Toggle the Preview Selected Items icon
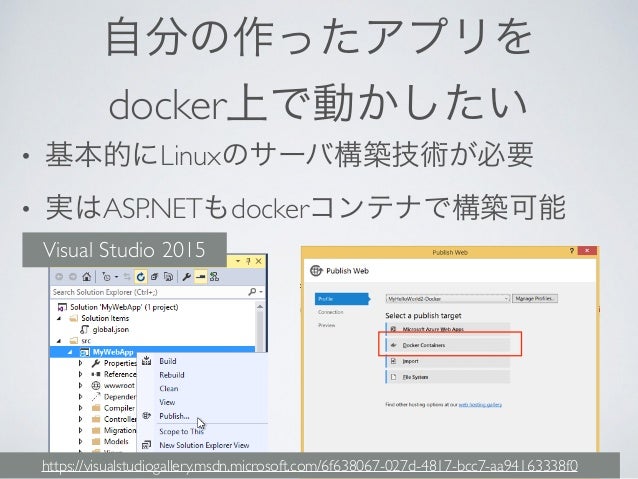Image resolution: width=638 pixels, height=479 pixels. click(200, 277)
